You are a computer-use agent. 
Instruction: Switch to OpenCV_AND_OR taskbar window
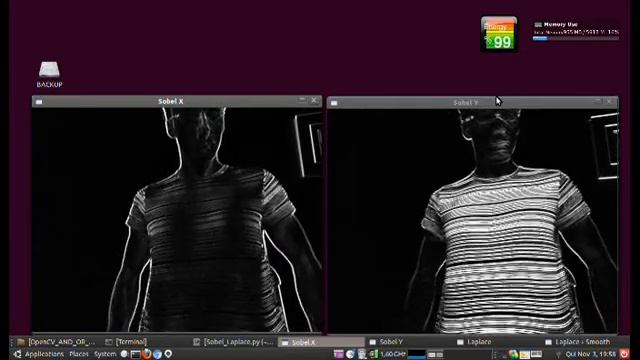[x=57, y=342]
